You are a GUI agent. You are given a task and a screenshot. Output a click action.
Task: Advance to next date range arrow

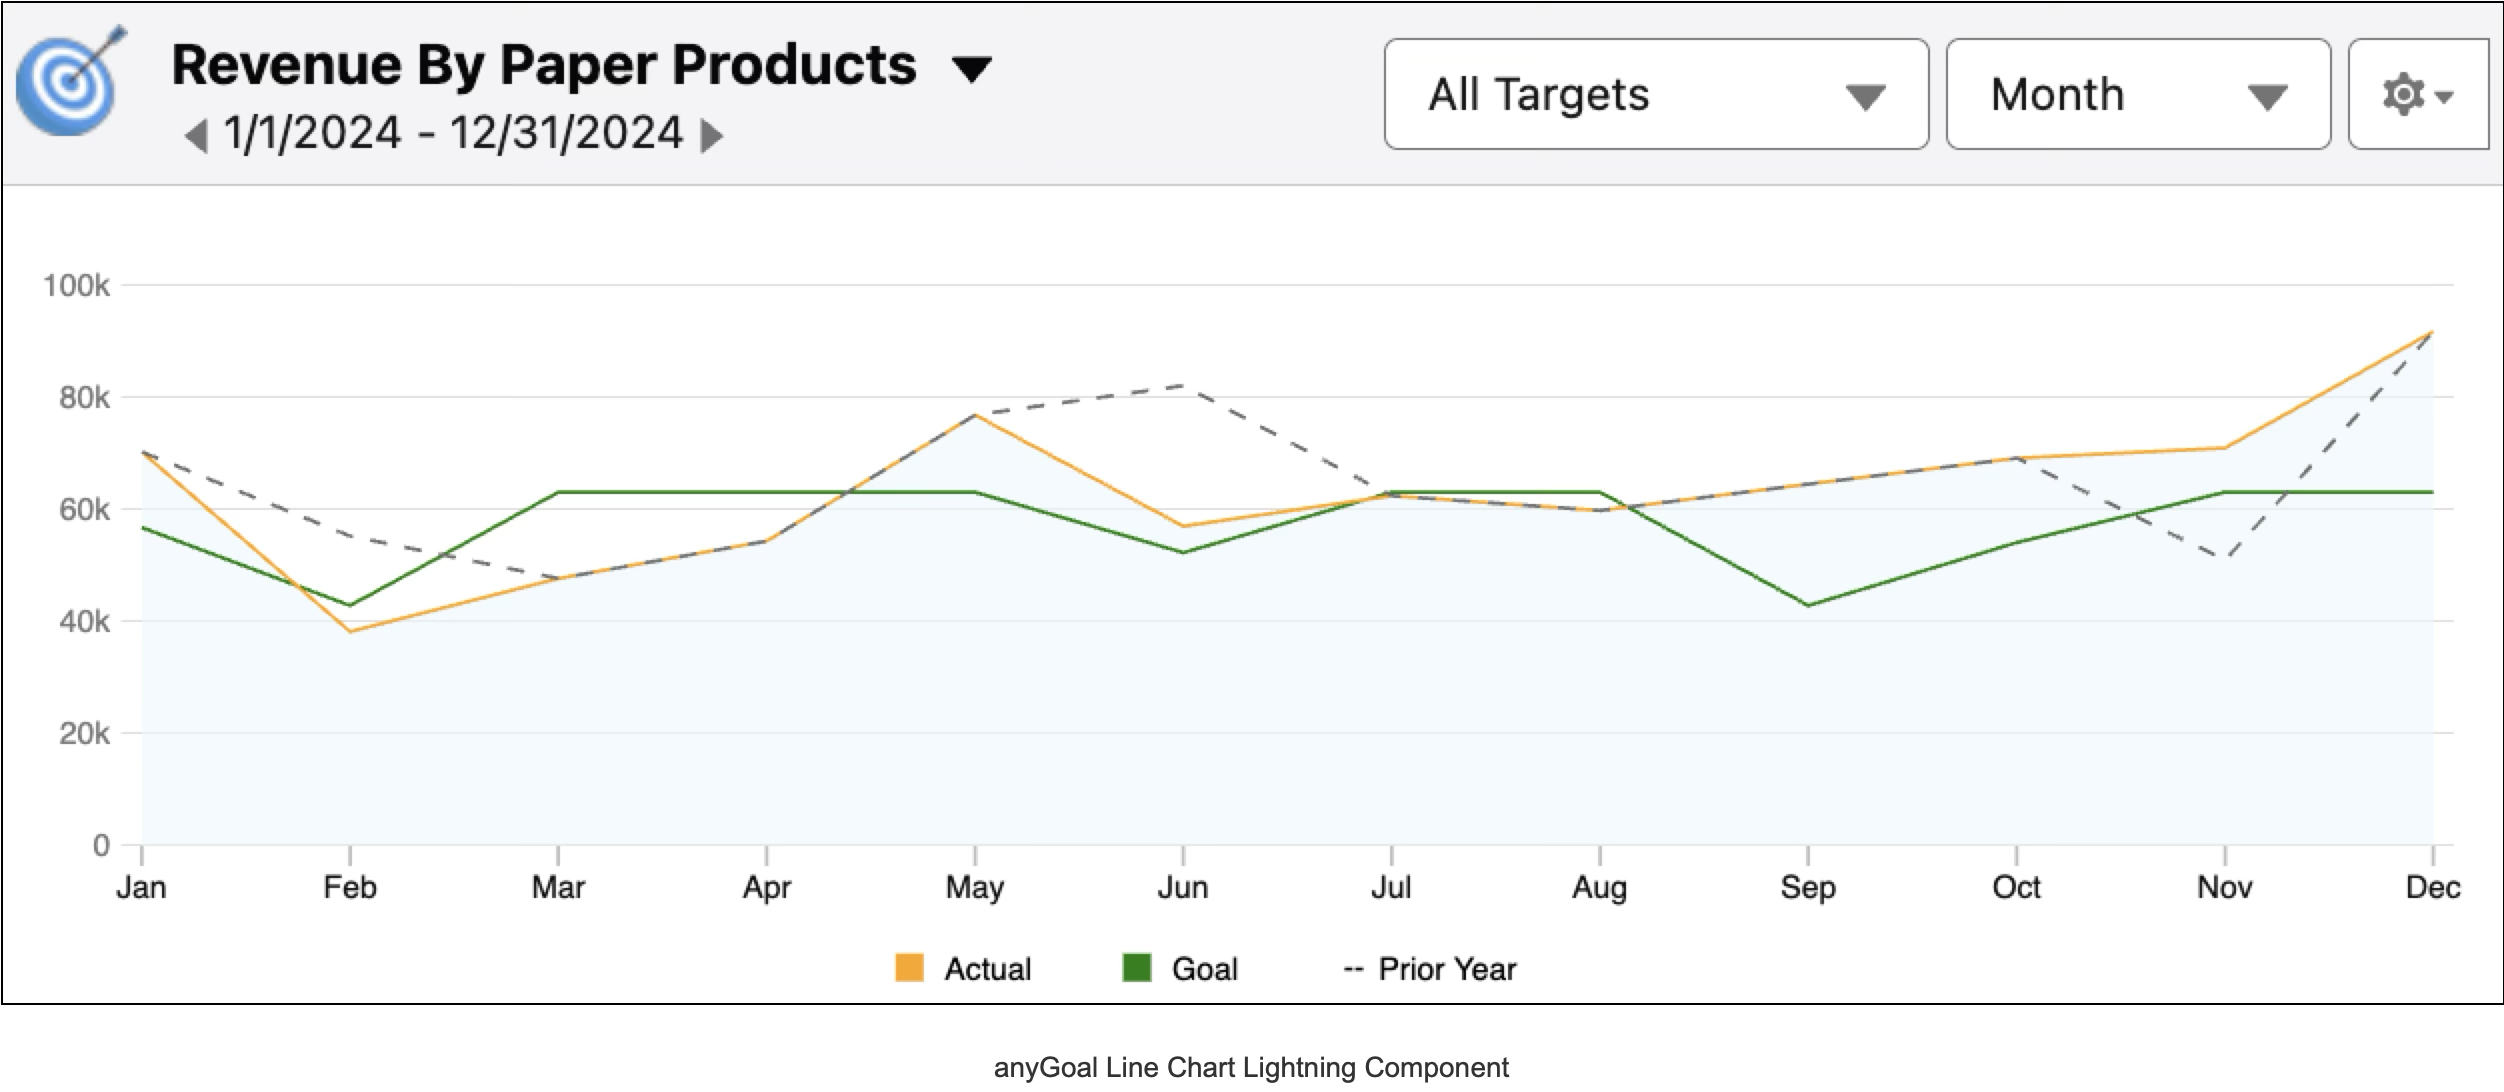point(711,135)
